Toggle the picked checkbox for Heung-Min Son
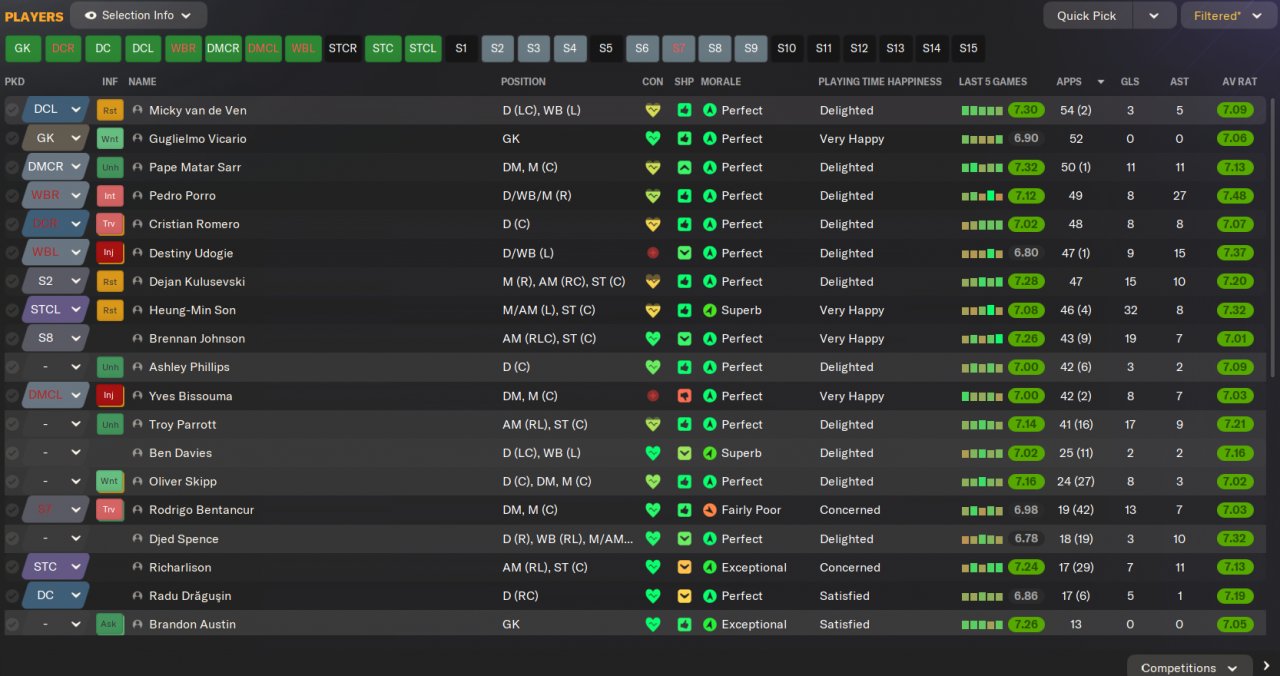 (12, 310)
